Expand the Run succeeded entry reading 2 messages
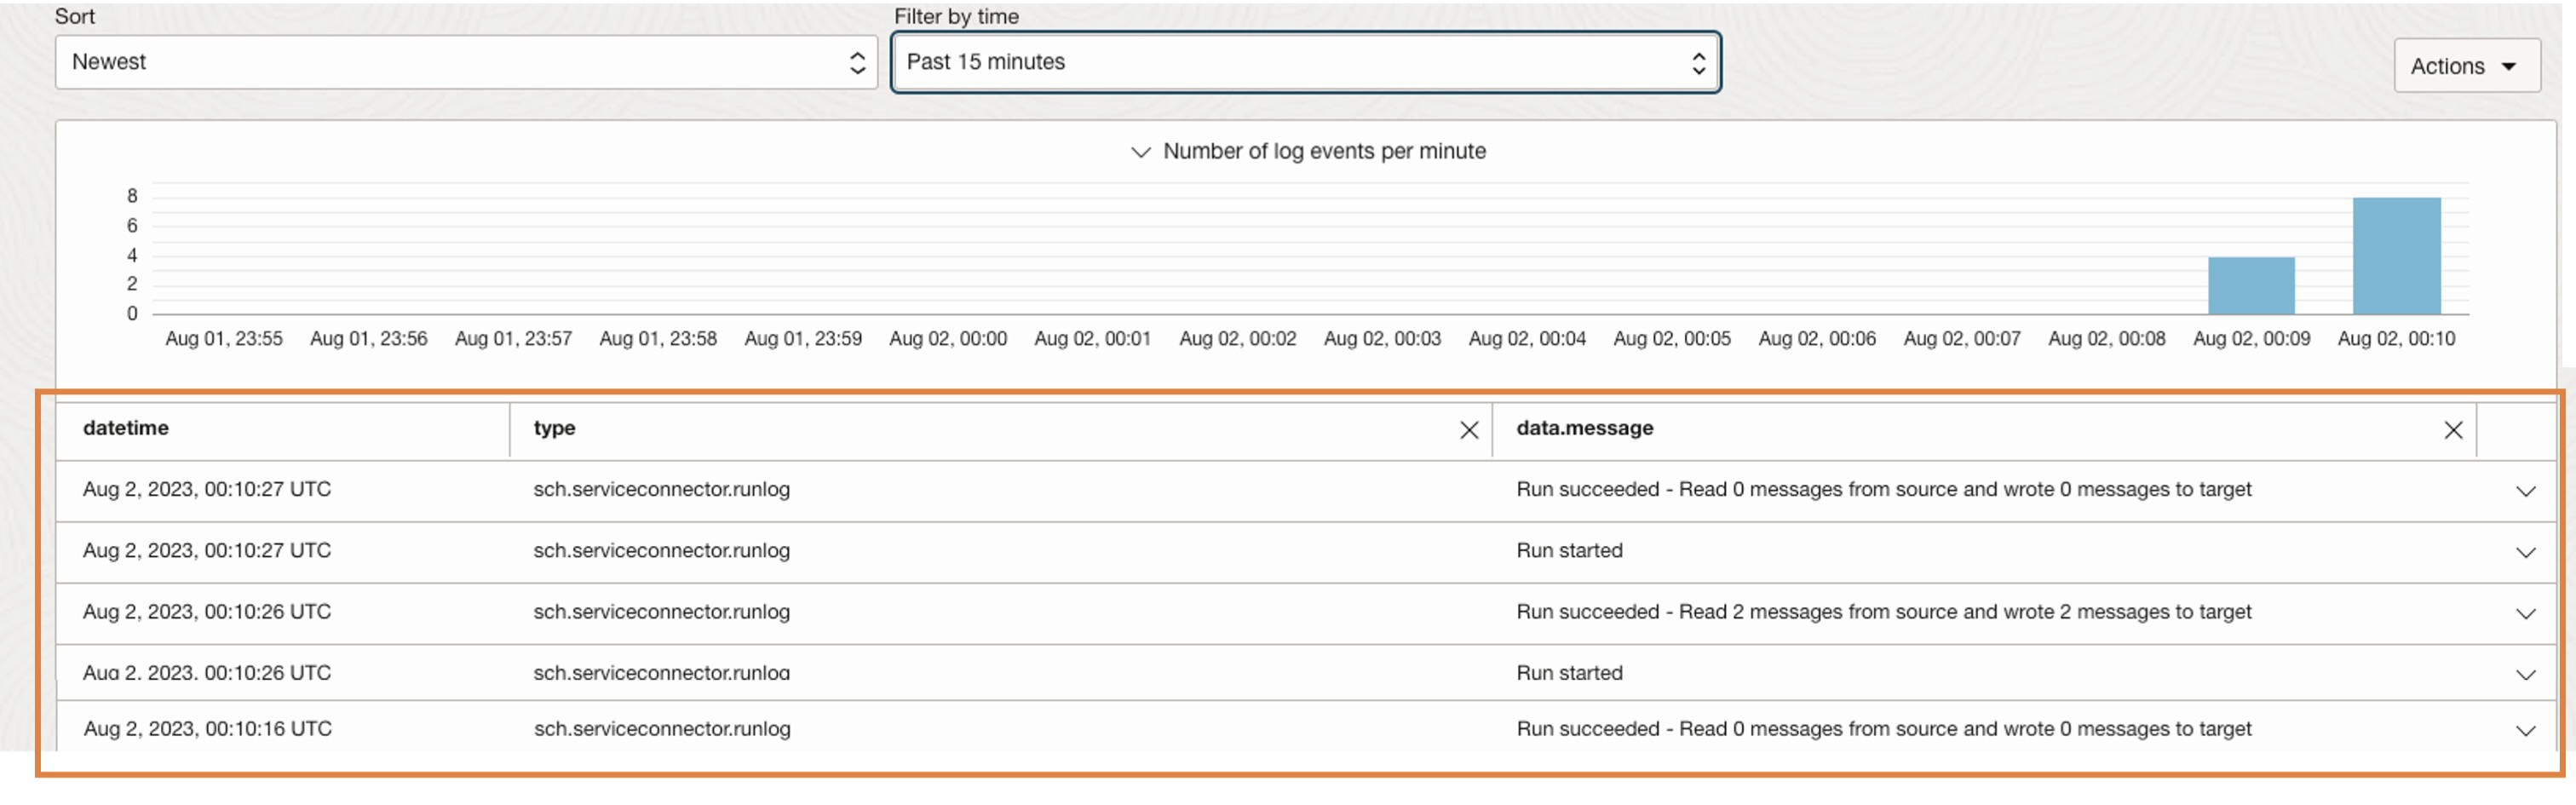Viewport: 2576px width, 805px height. click(2525, 613)
